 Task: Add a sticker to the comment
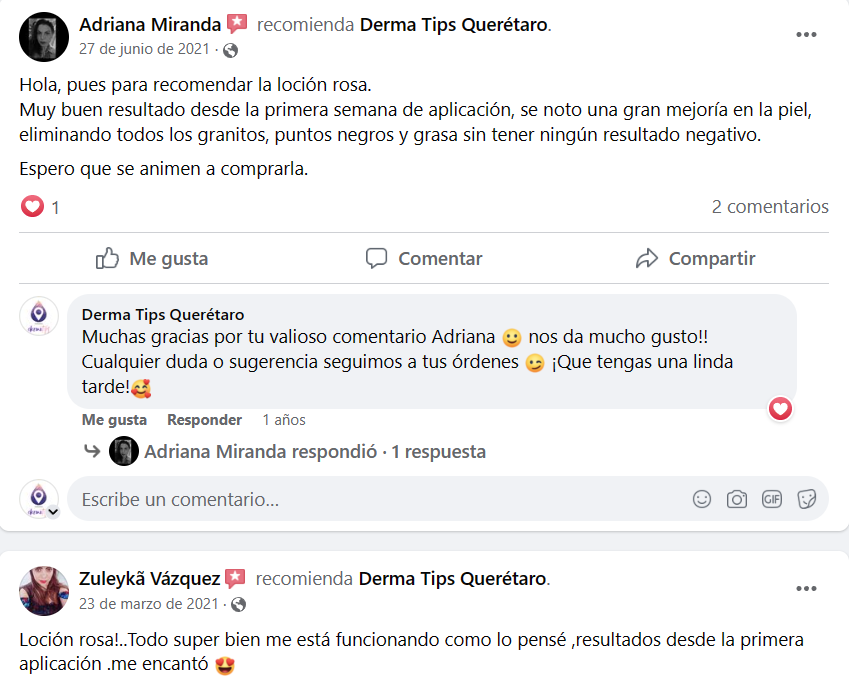point(806,499)
